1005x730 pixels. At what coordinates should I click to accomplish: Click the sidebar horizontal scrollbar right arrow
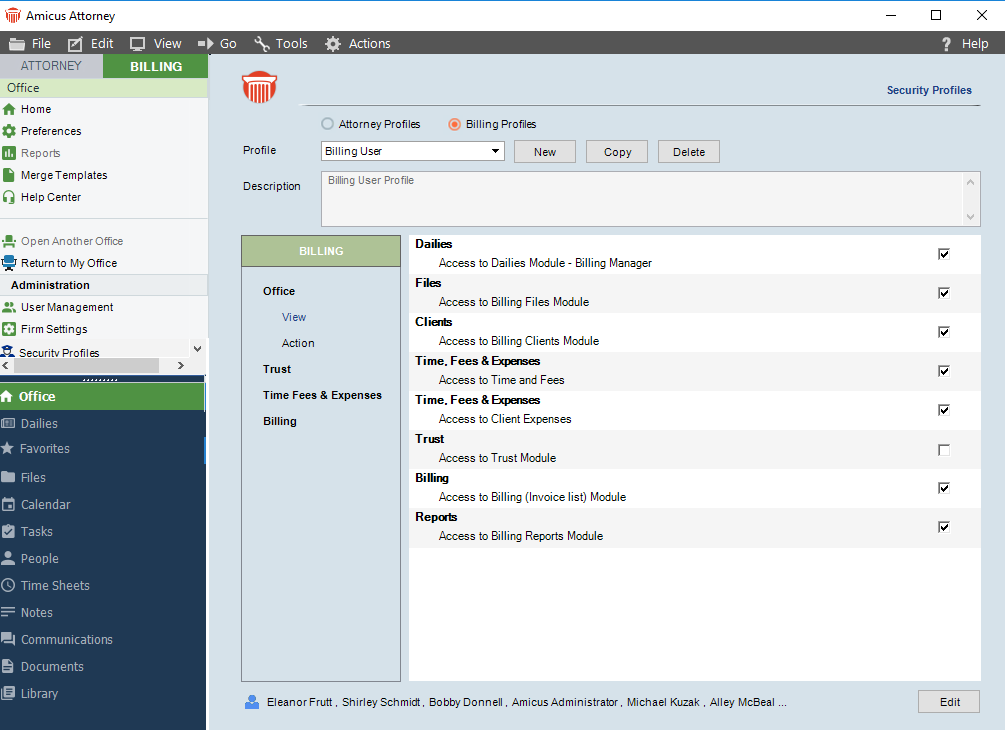(181, 365)
